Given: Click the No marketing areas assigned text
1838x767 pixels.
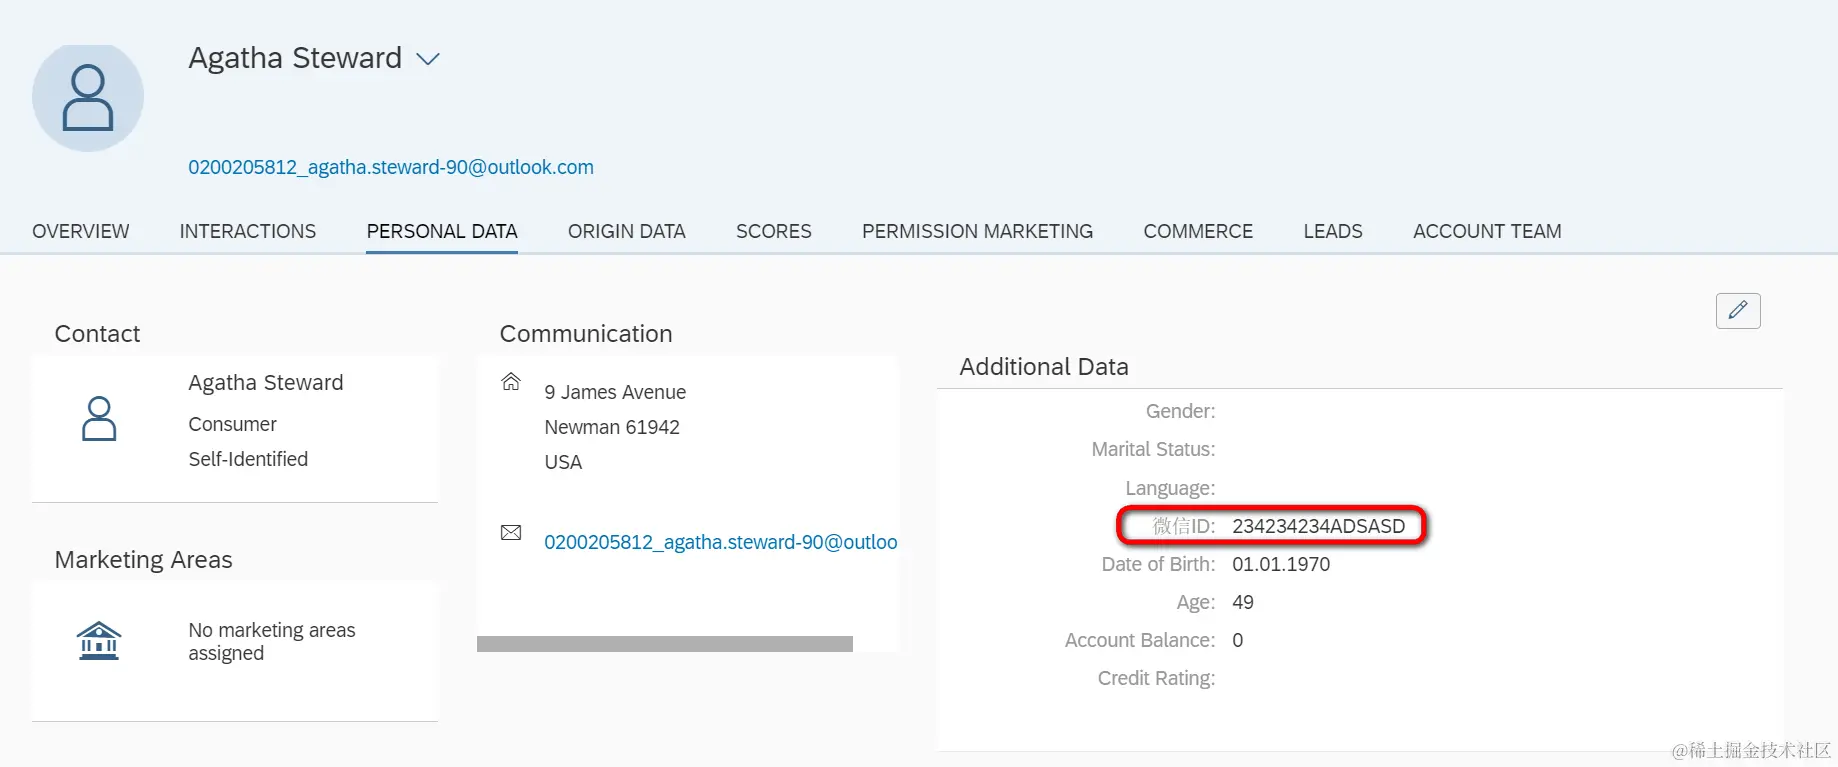Looking at the screenshot, I should click(272, 642).
